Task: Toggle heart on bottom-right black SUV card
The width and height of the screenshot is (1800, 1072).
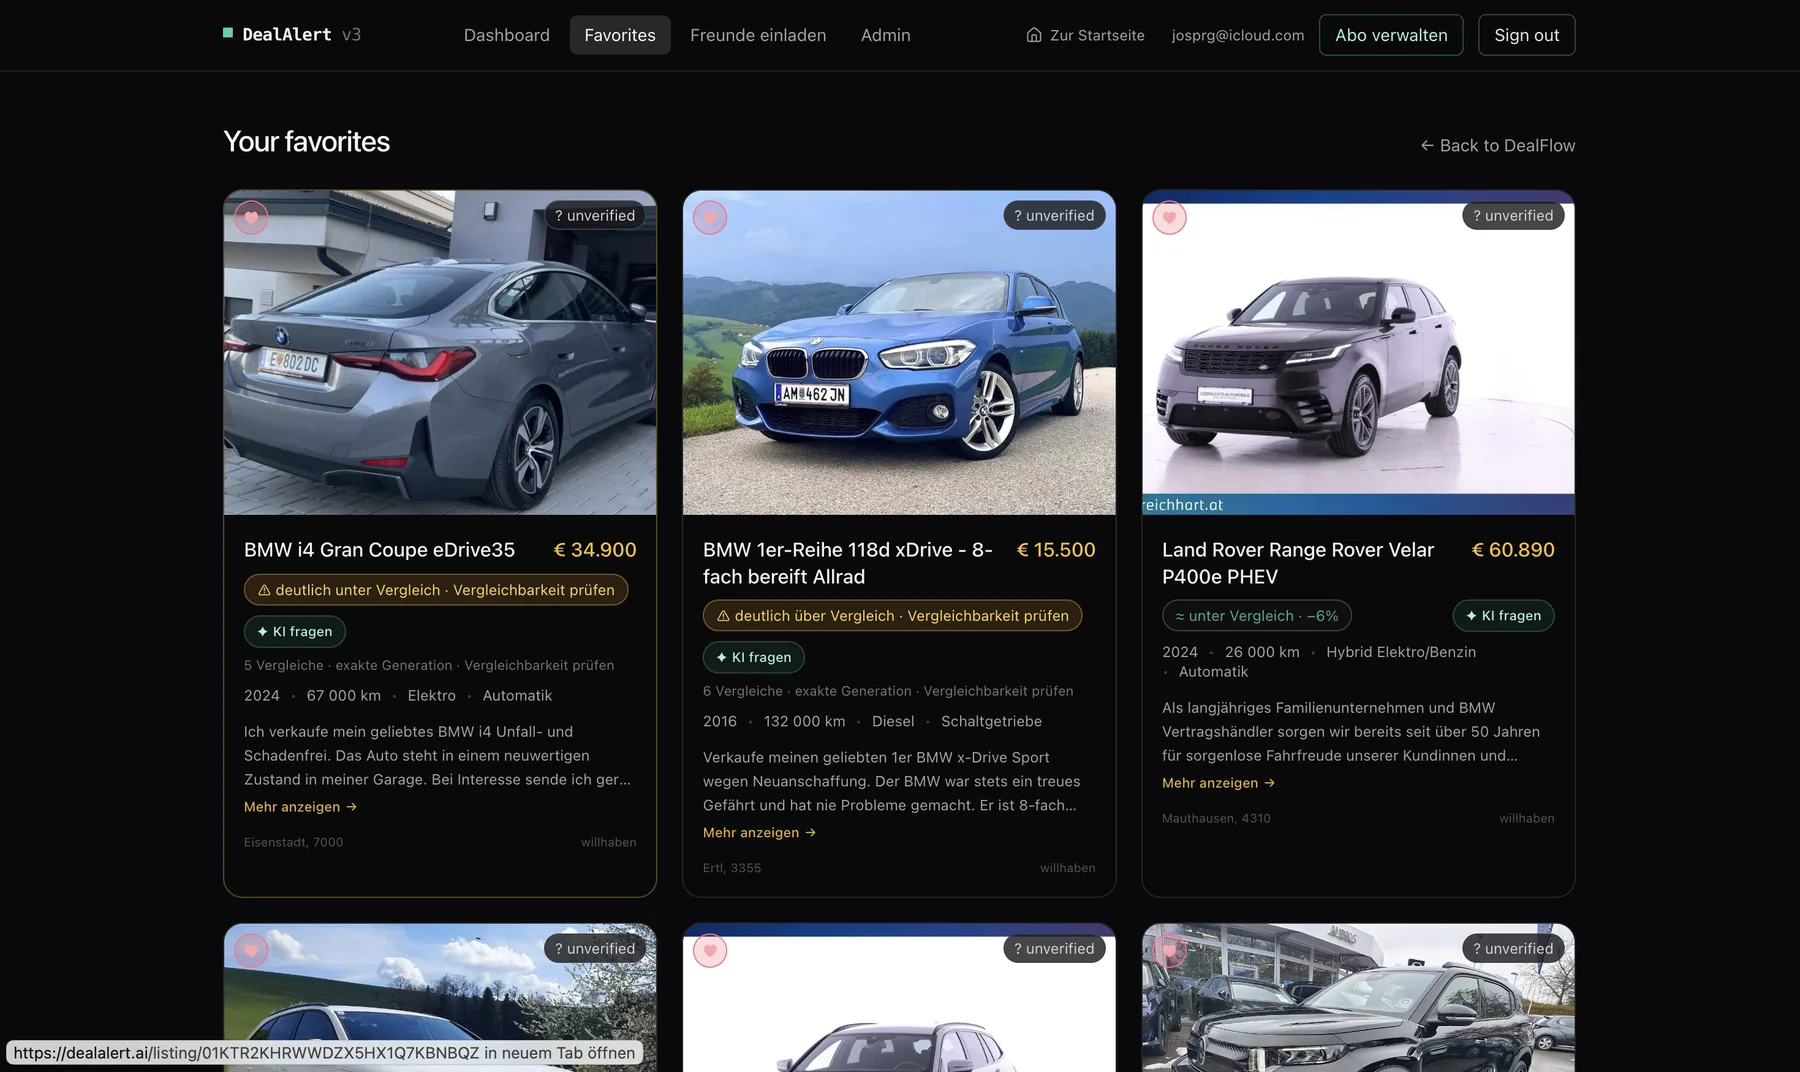Action: point(1169,950)
